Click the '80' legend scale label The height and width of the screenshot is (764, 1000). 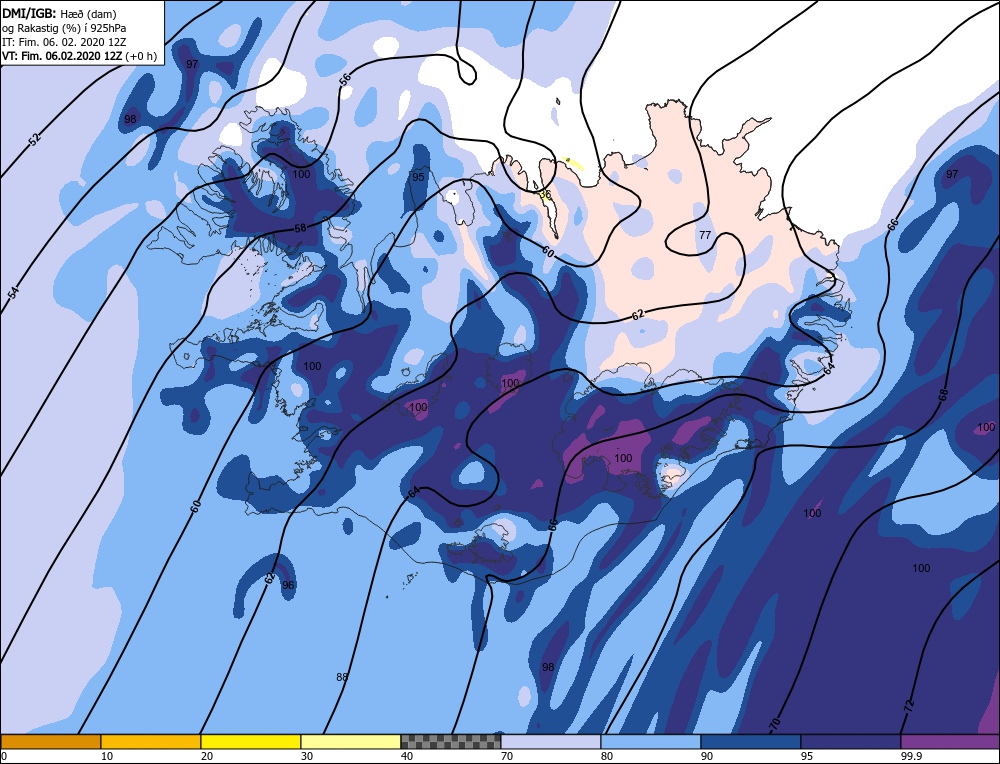pos(607,756)
